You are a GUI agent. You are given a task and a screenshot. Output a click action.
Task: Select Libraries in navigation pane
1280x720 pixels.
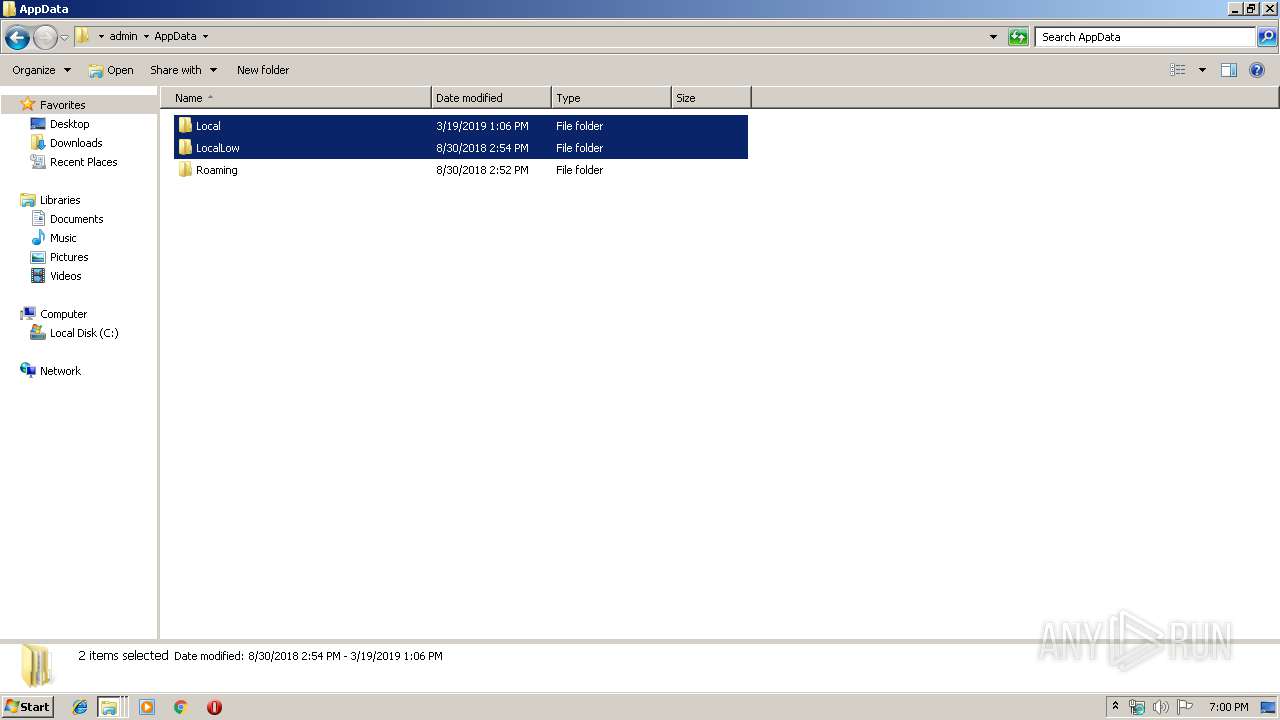(x=60, y=200)
